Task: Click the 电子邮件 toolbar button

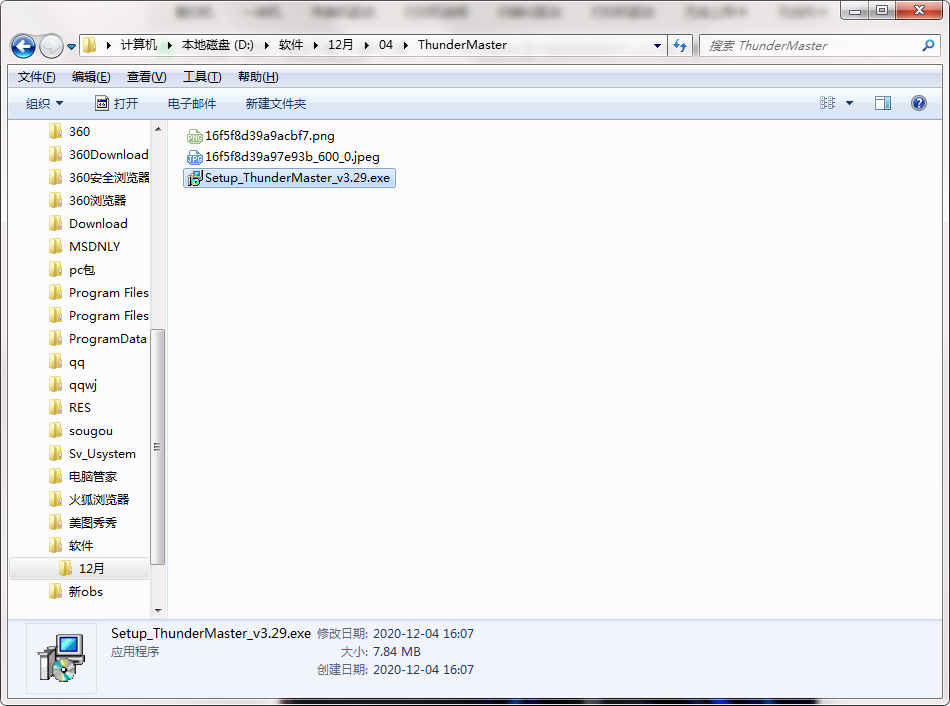Action: coord(191,104)
